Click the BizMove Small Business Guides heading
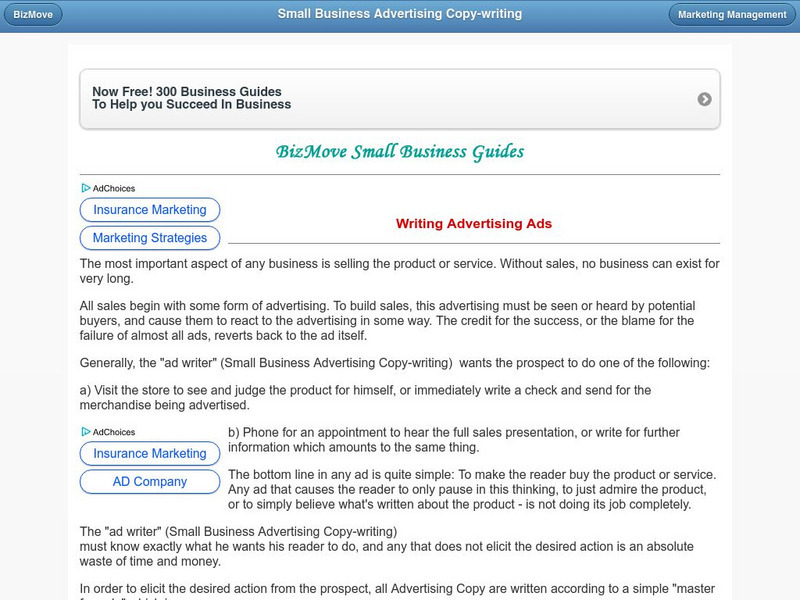The width and height of the screenshot is (800, 600). click(x=400, y=150)
